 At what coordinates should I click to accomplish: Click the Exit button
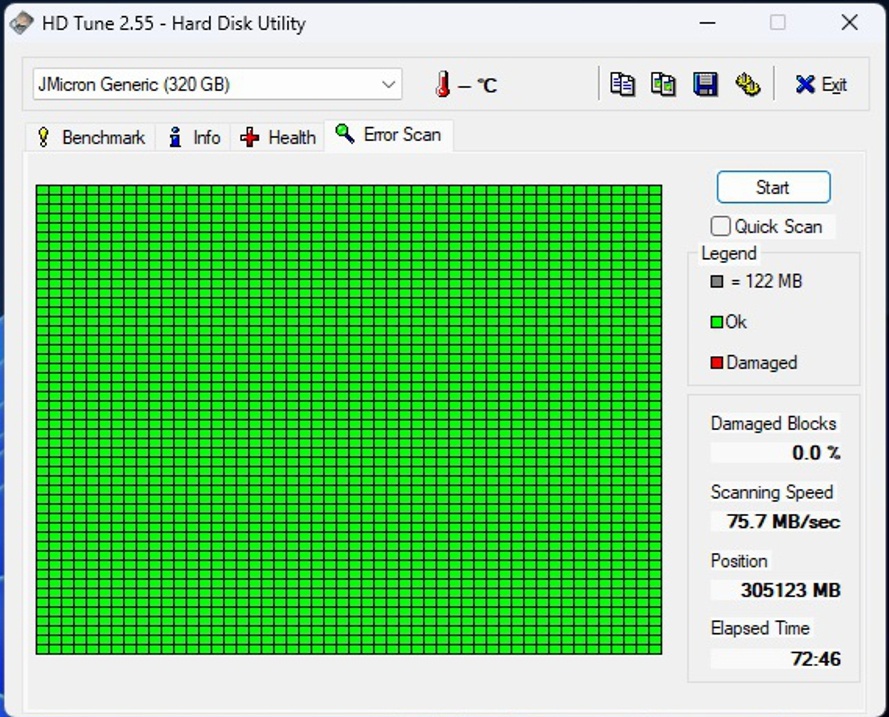821,85
